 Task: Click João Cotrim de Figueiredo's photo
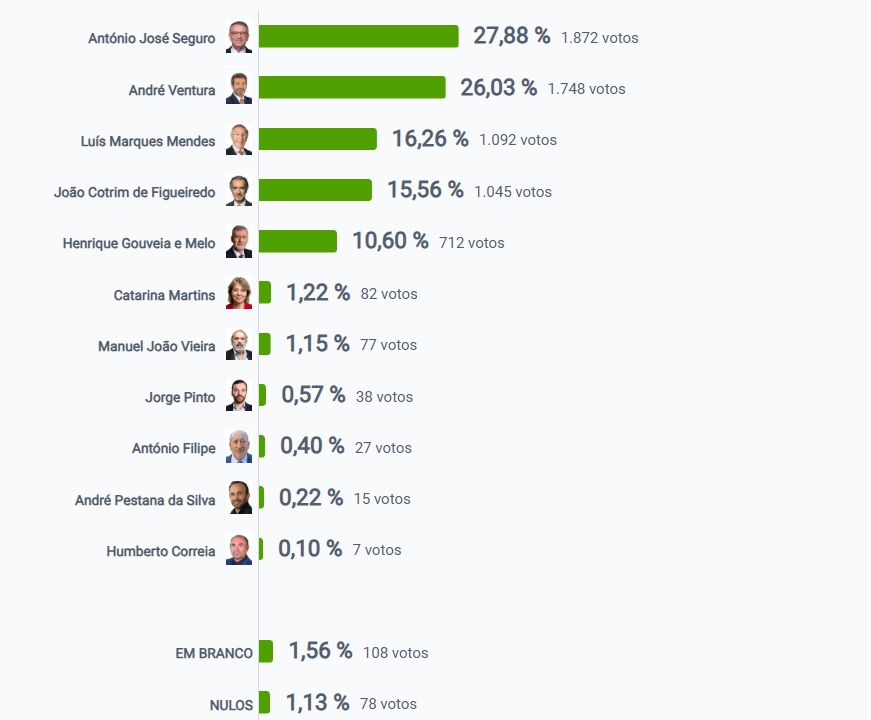coord(239,191)
